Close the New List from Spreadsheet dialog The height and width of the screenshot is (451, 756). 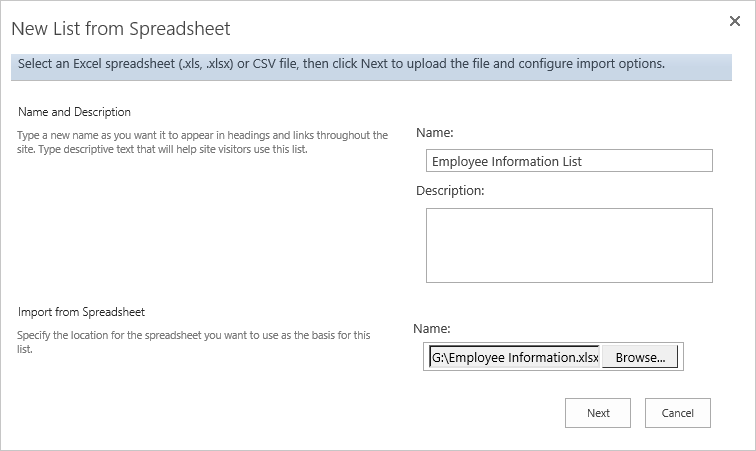click(734, 21)
